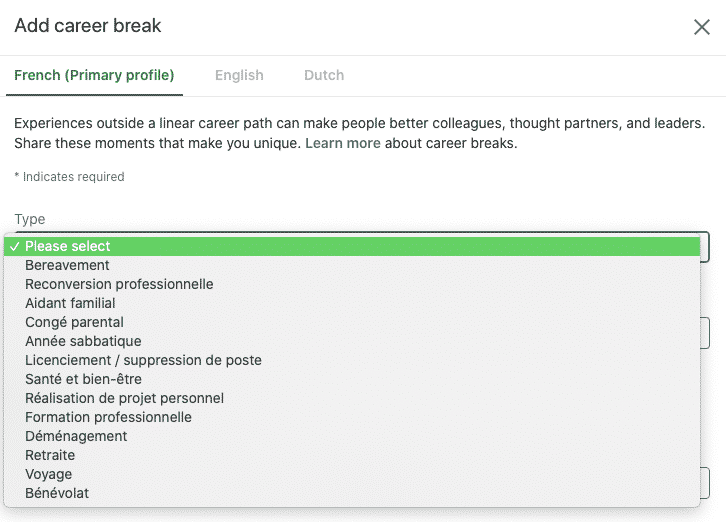Viewport: 726px width, 522px height.
Task: Select Bénévolat option
Action: tap(57, 493)
